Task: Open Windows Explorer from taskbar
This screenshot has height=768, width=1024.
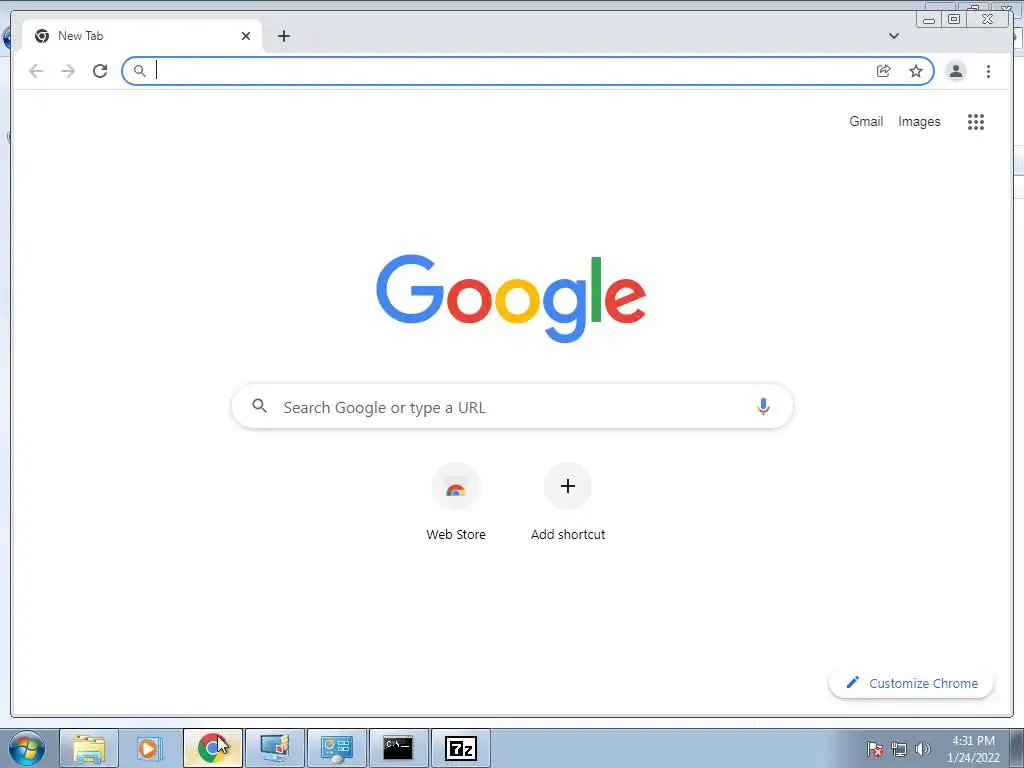Action: click(89, 748)
